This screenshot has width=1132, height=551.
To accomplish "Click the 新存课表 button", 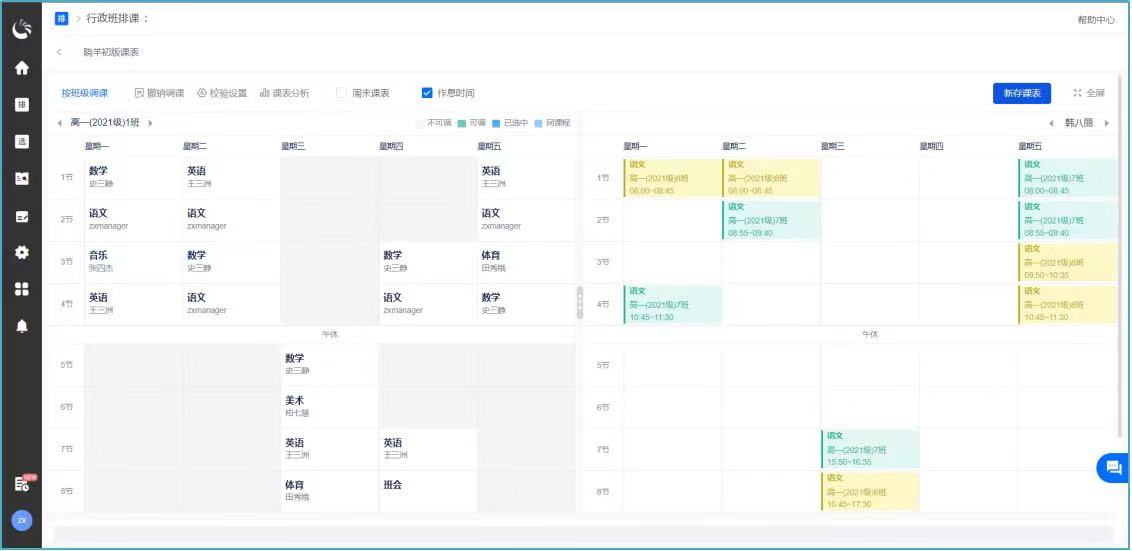I will pos(1021,93).
